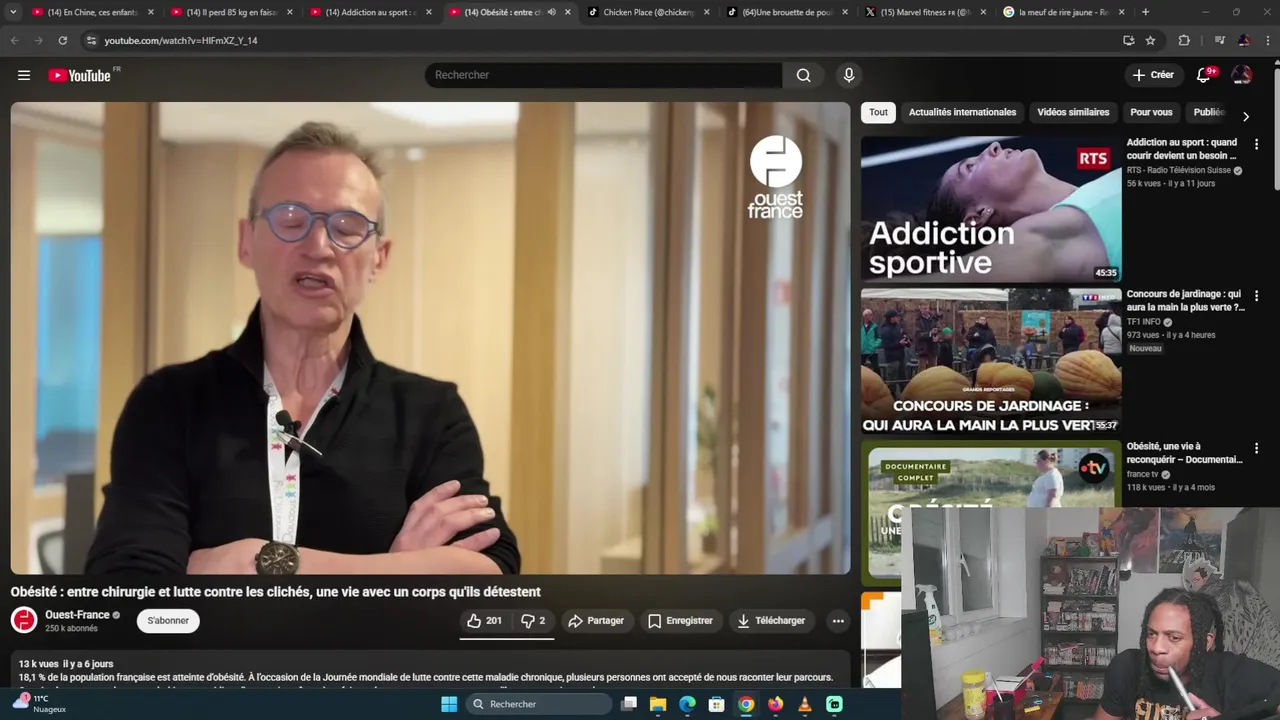The width and height of the screenshot is (1280, 720).
Task: Switch to la meuf de rire jaune tab
Action: click(x=1063, y=12)
